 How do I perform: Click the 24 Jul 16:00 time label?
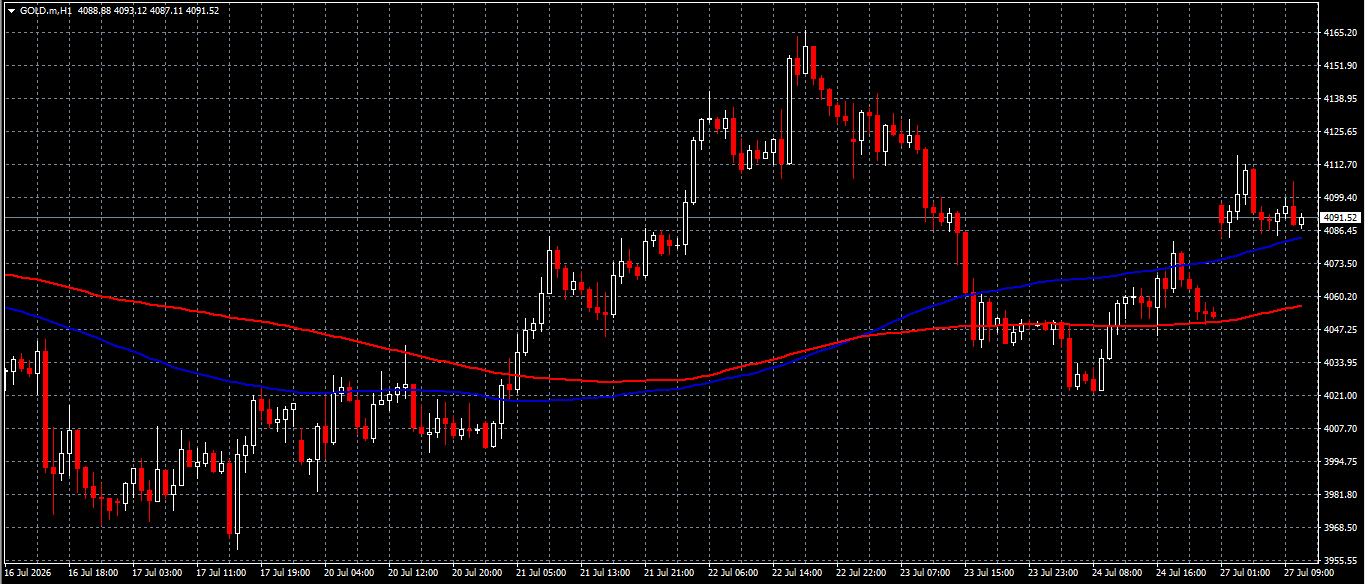click(x=1181, y=574)
